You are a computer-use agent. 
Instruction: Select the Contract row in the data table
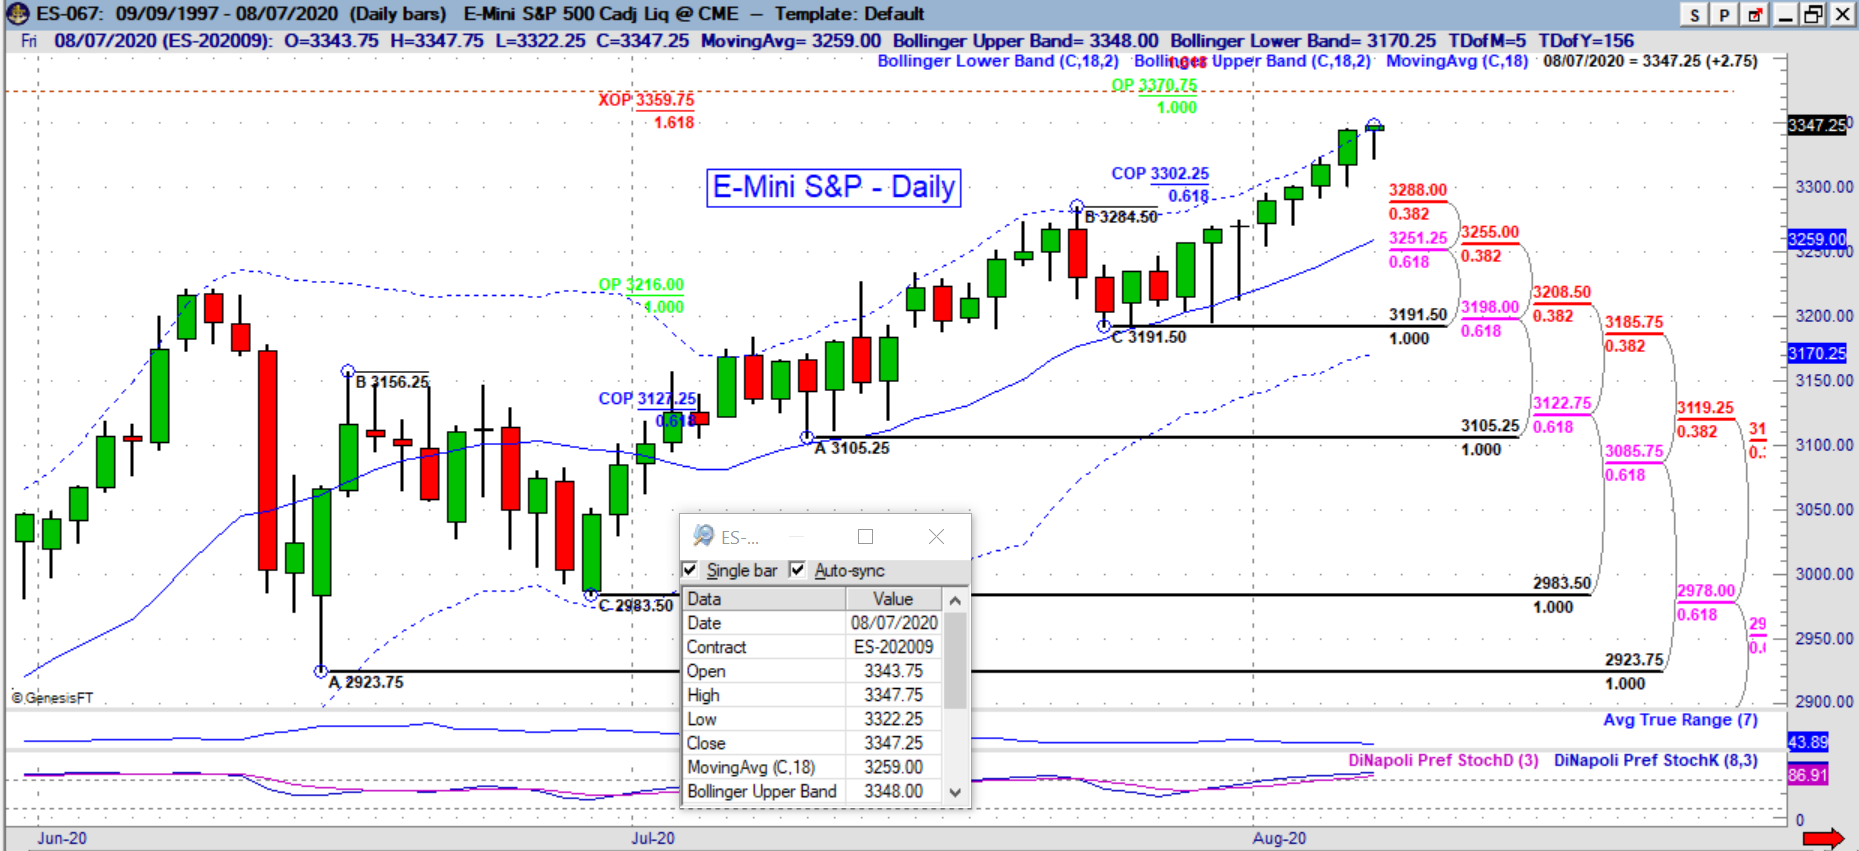812,647
